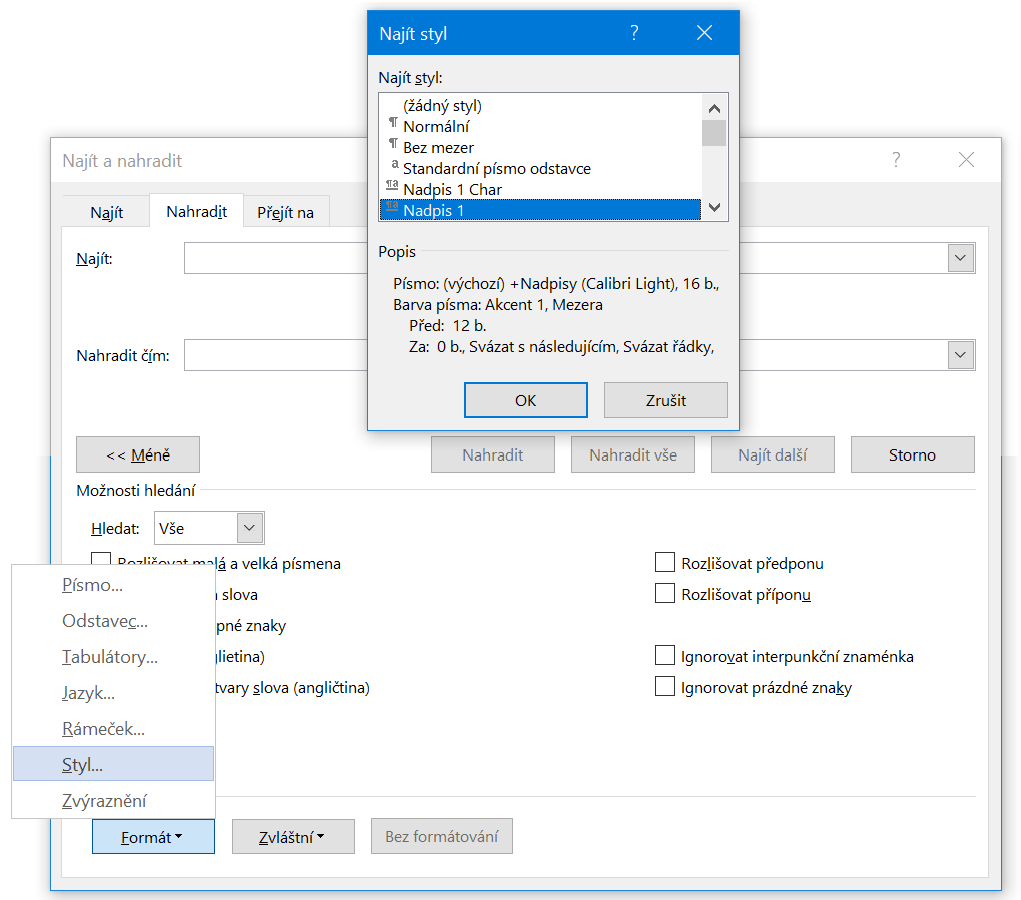This screenshot has height=900, width=1021.
Task: Choose Standardní písmo odstavce style
Action: tap(496, 169)
